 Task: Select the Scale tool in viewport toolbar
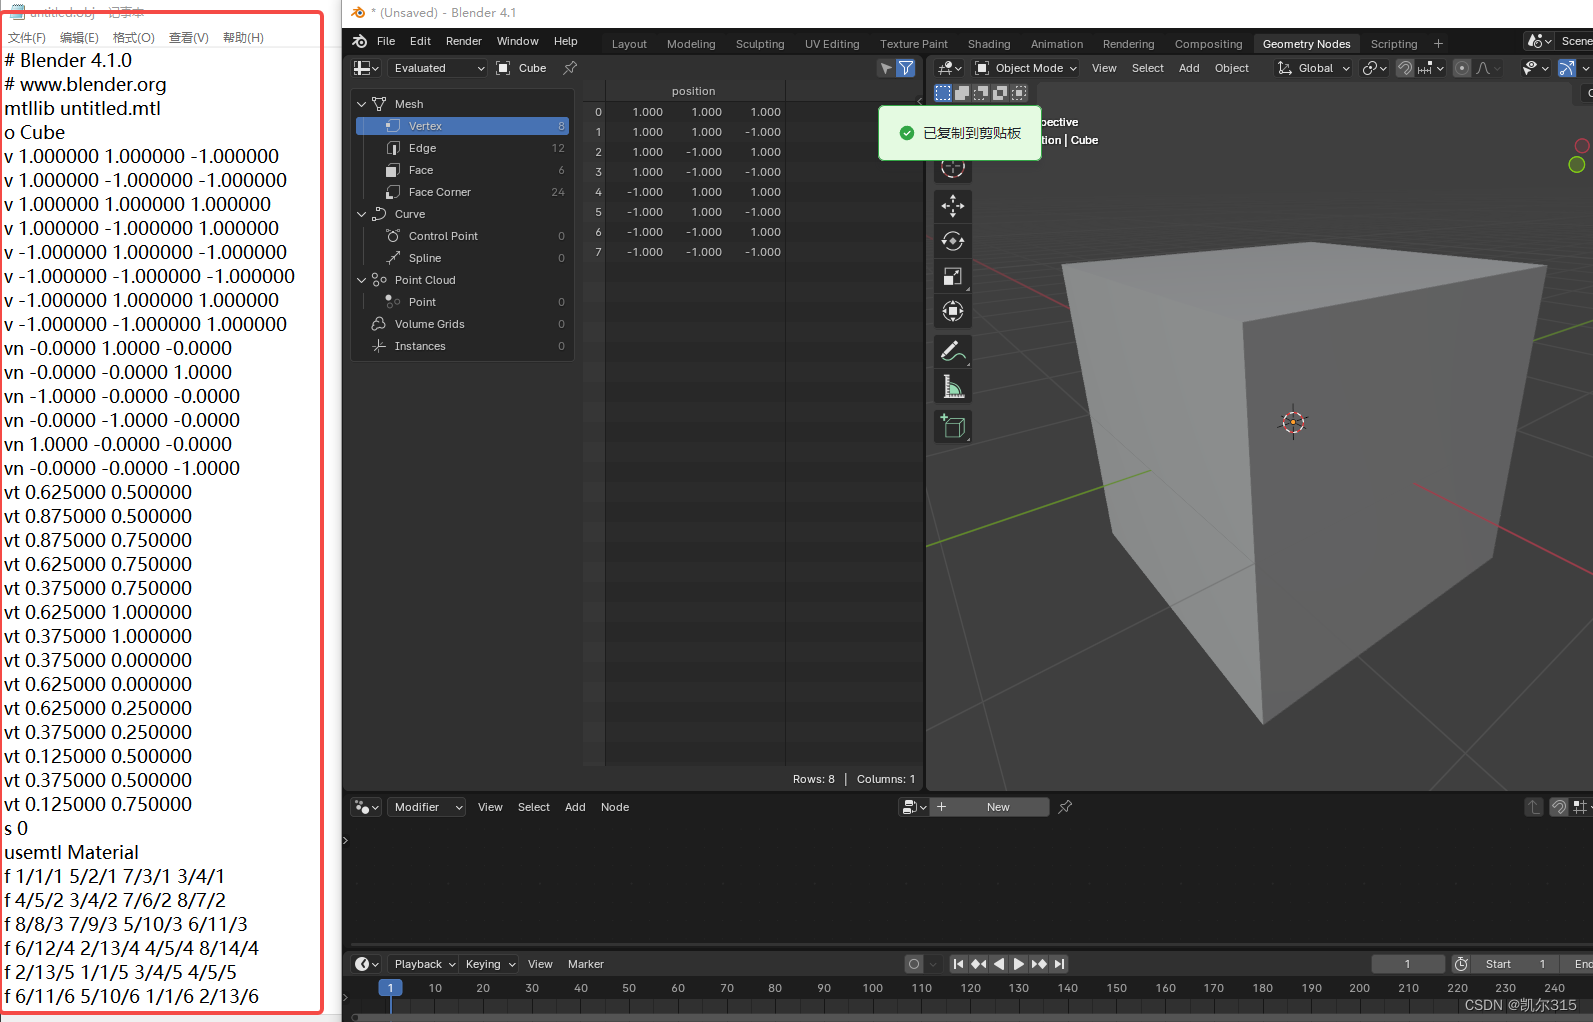(953, 276)
